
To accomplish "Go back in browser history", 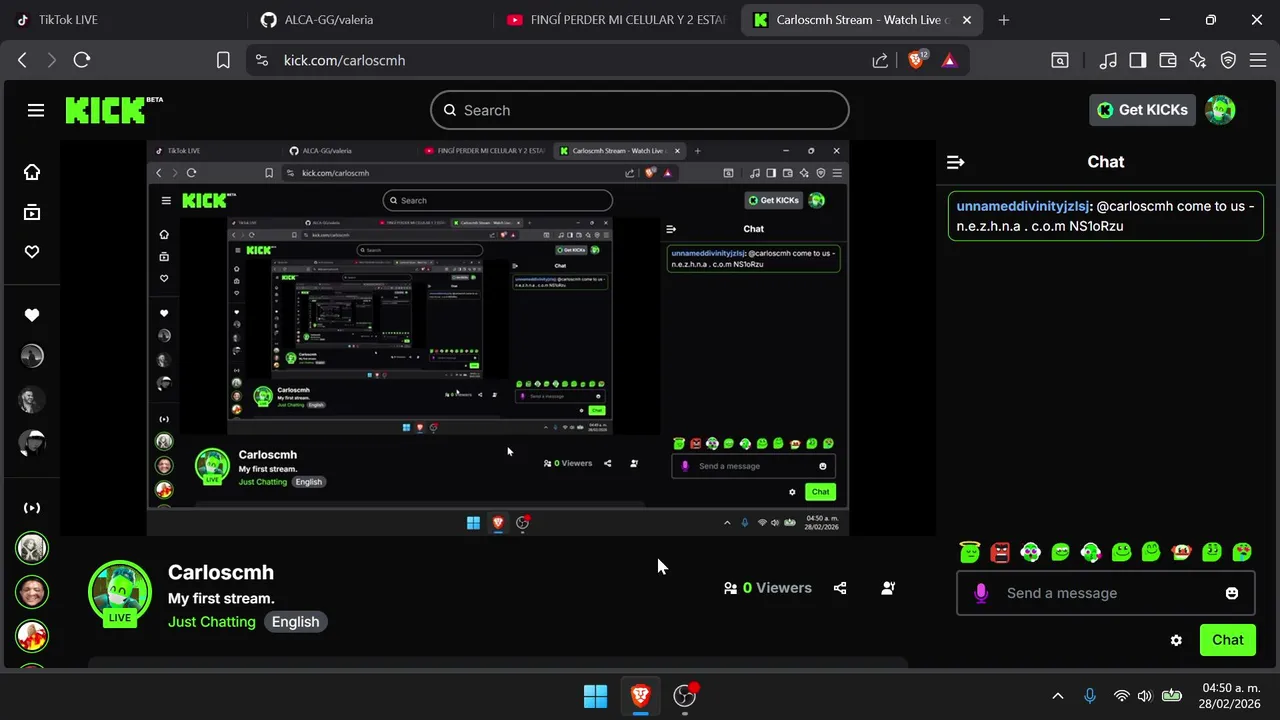I will click(22, 60).
